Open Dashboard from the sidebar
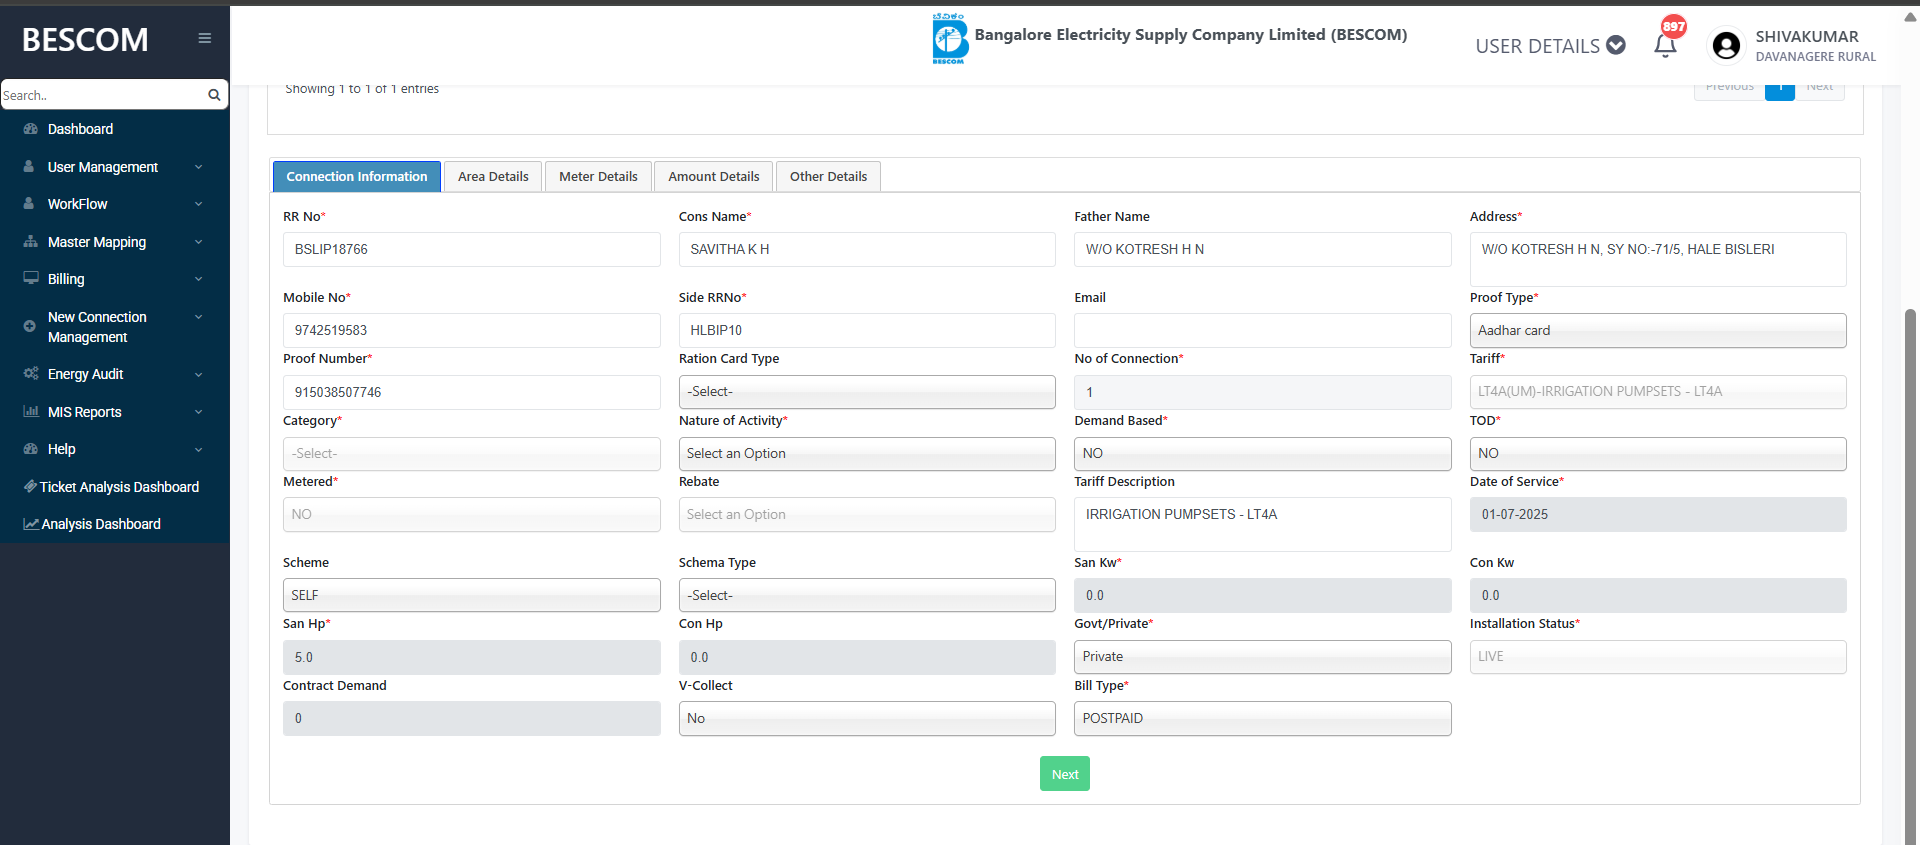 click(x=80, y=129)
